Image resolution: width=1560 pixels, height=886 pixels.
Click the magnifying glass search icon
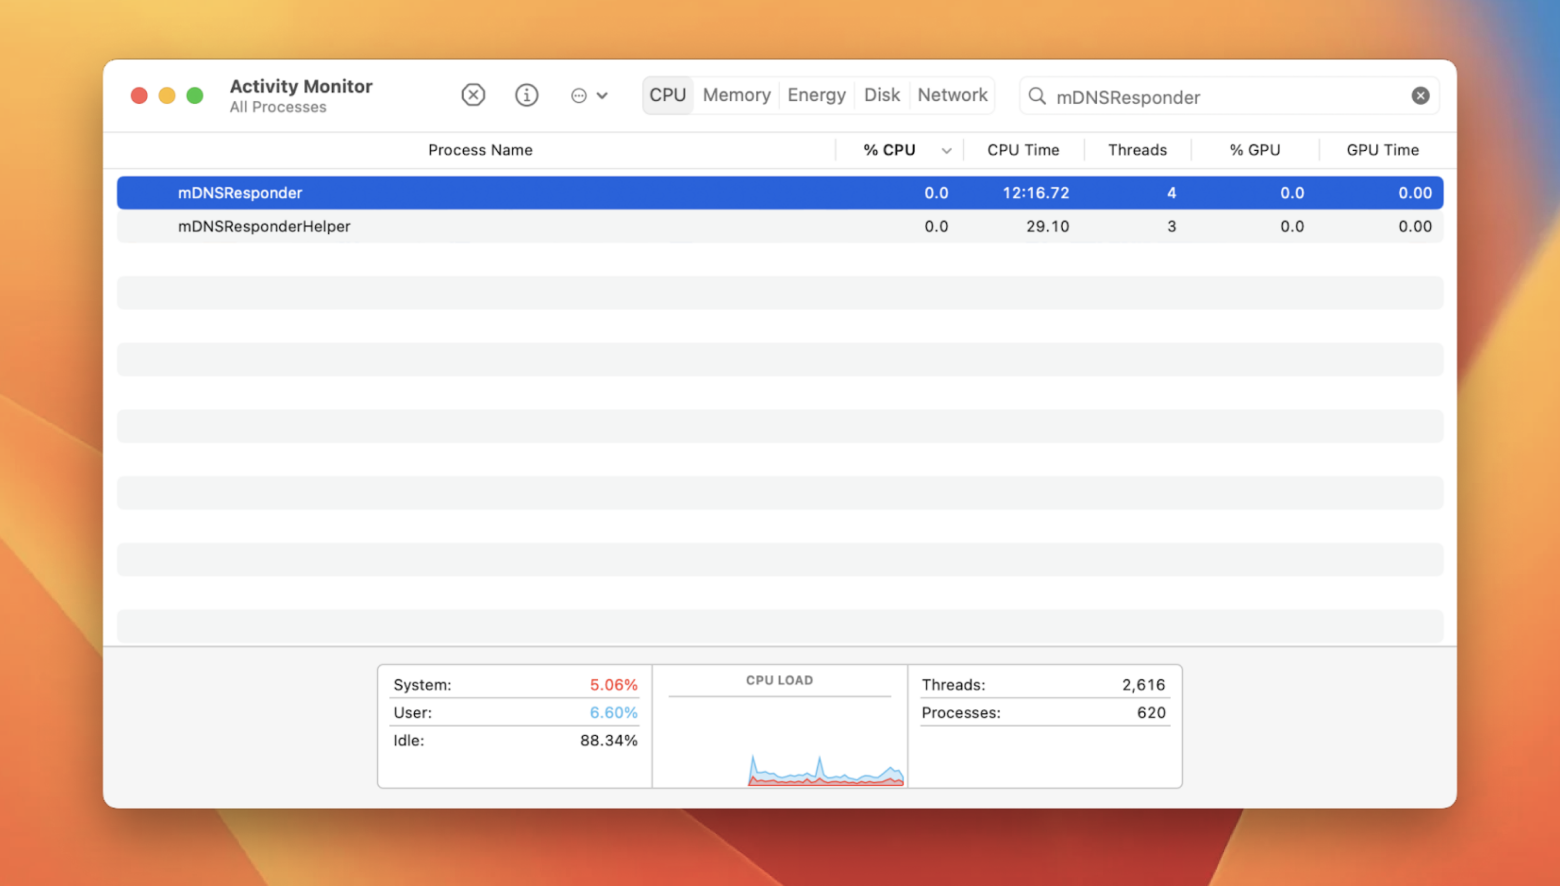click(1037, 96)
